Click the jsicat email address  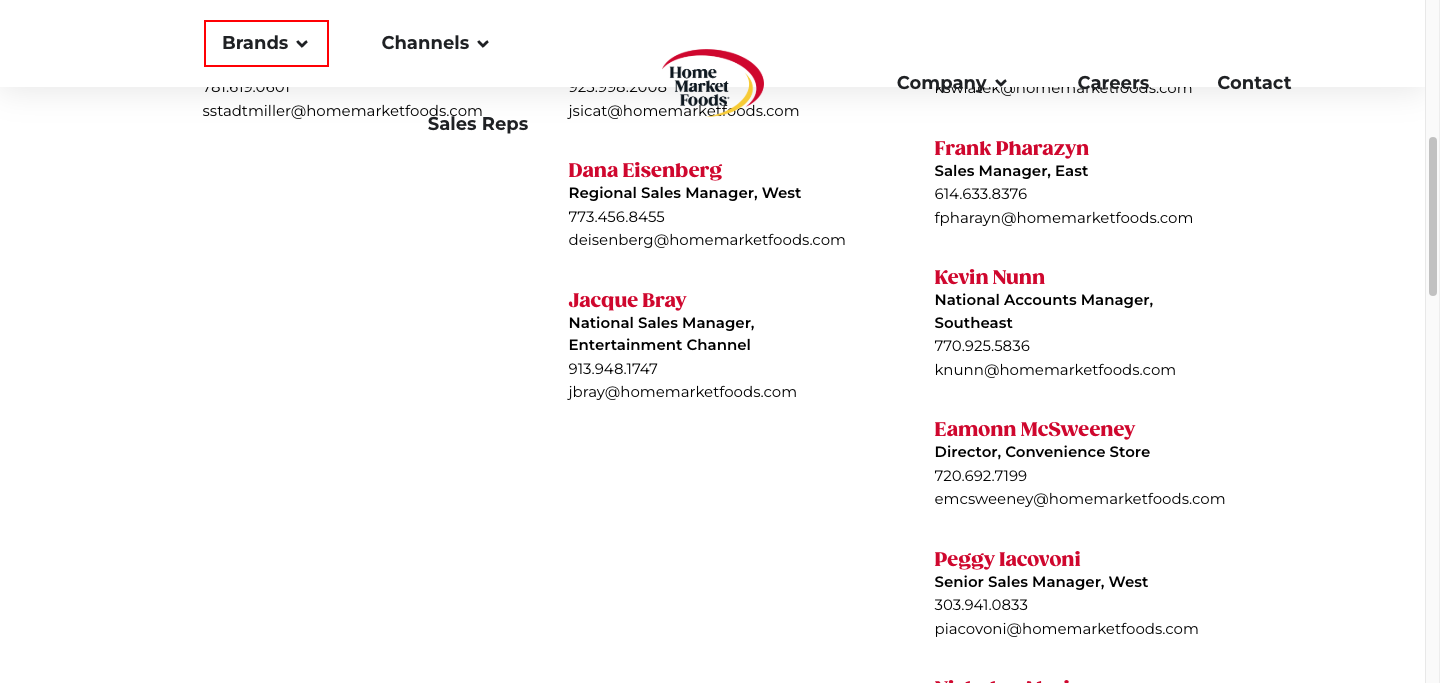point(684,111)
